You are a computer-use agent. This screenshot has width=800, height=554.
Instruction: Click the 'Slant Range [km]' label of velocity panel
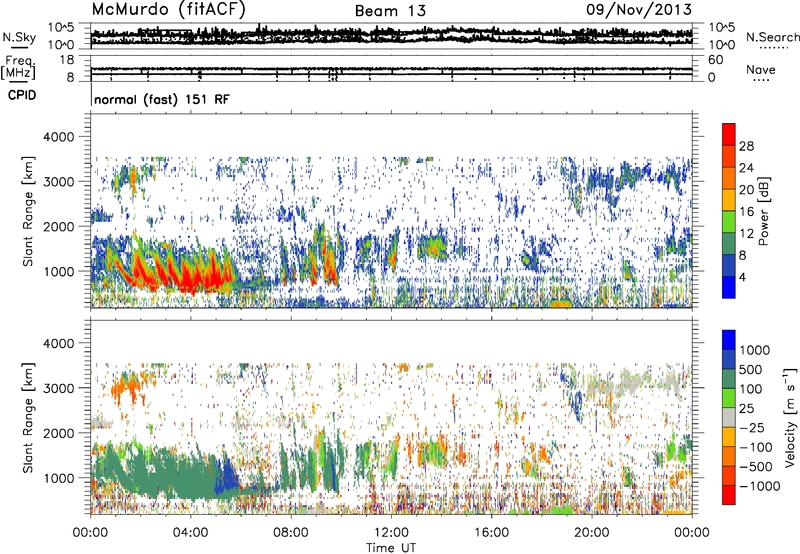[x=28, y=417]
